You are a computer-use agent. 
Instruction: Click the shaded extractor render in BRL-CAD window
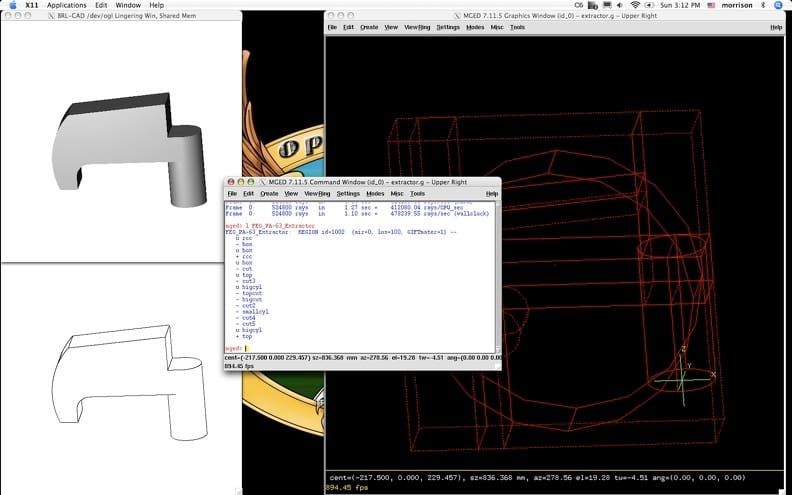[130, 149]
